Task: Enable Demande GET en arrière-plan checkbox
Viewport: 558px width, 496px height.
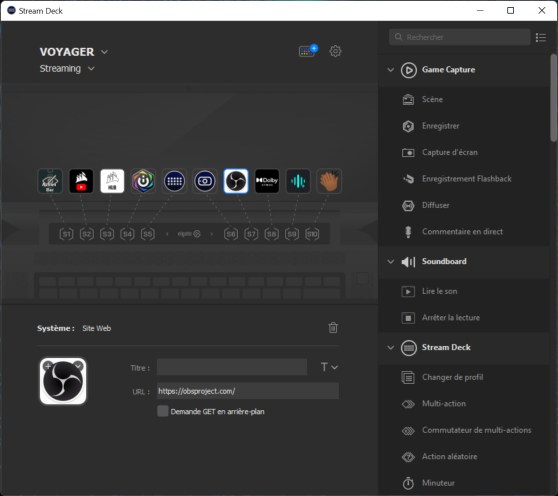Action: [163, 411]
